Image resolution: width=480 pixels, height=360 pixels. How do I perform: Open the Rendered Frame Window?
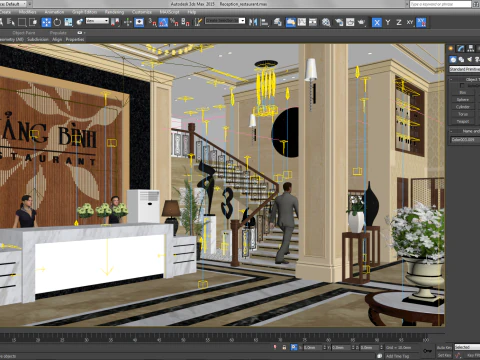point(350,22)
